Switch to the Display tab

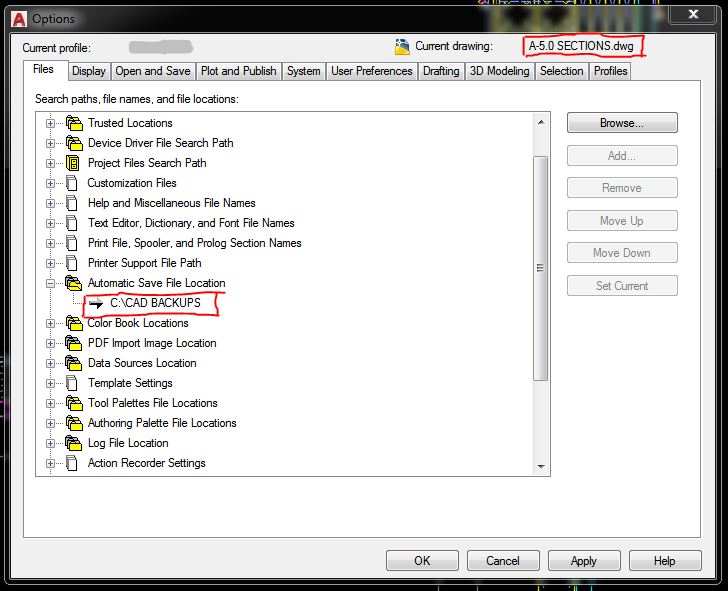tap(89, 71)
